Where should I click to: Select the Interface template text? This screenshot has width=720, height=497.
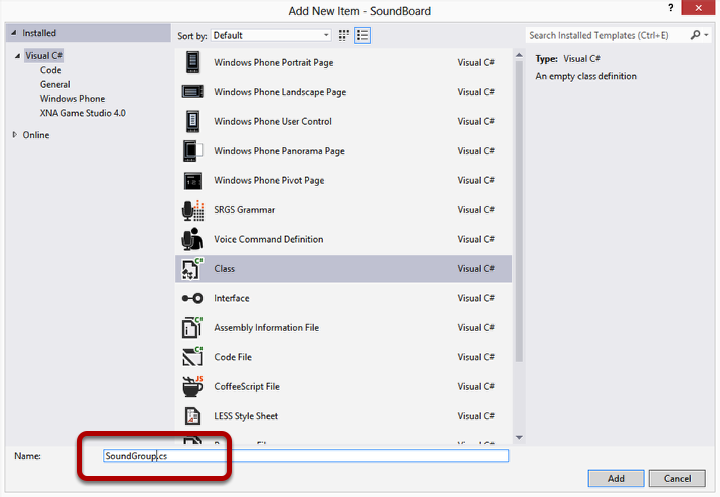click(x=232, y=298)
